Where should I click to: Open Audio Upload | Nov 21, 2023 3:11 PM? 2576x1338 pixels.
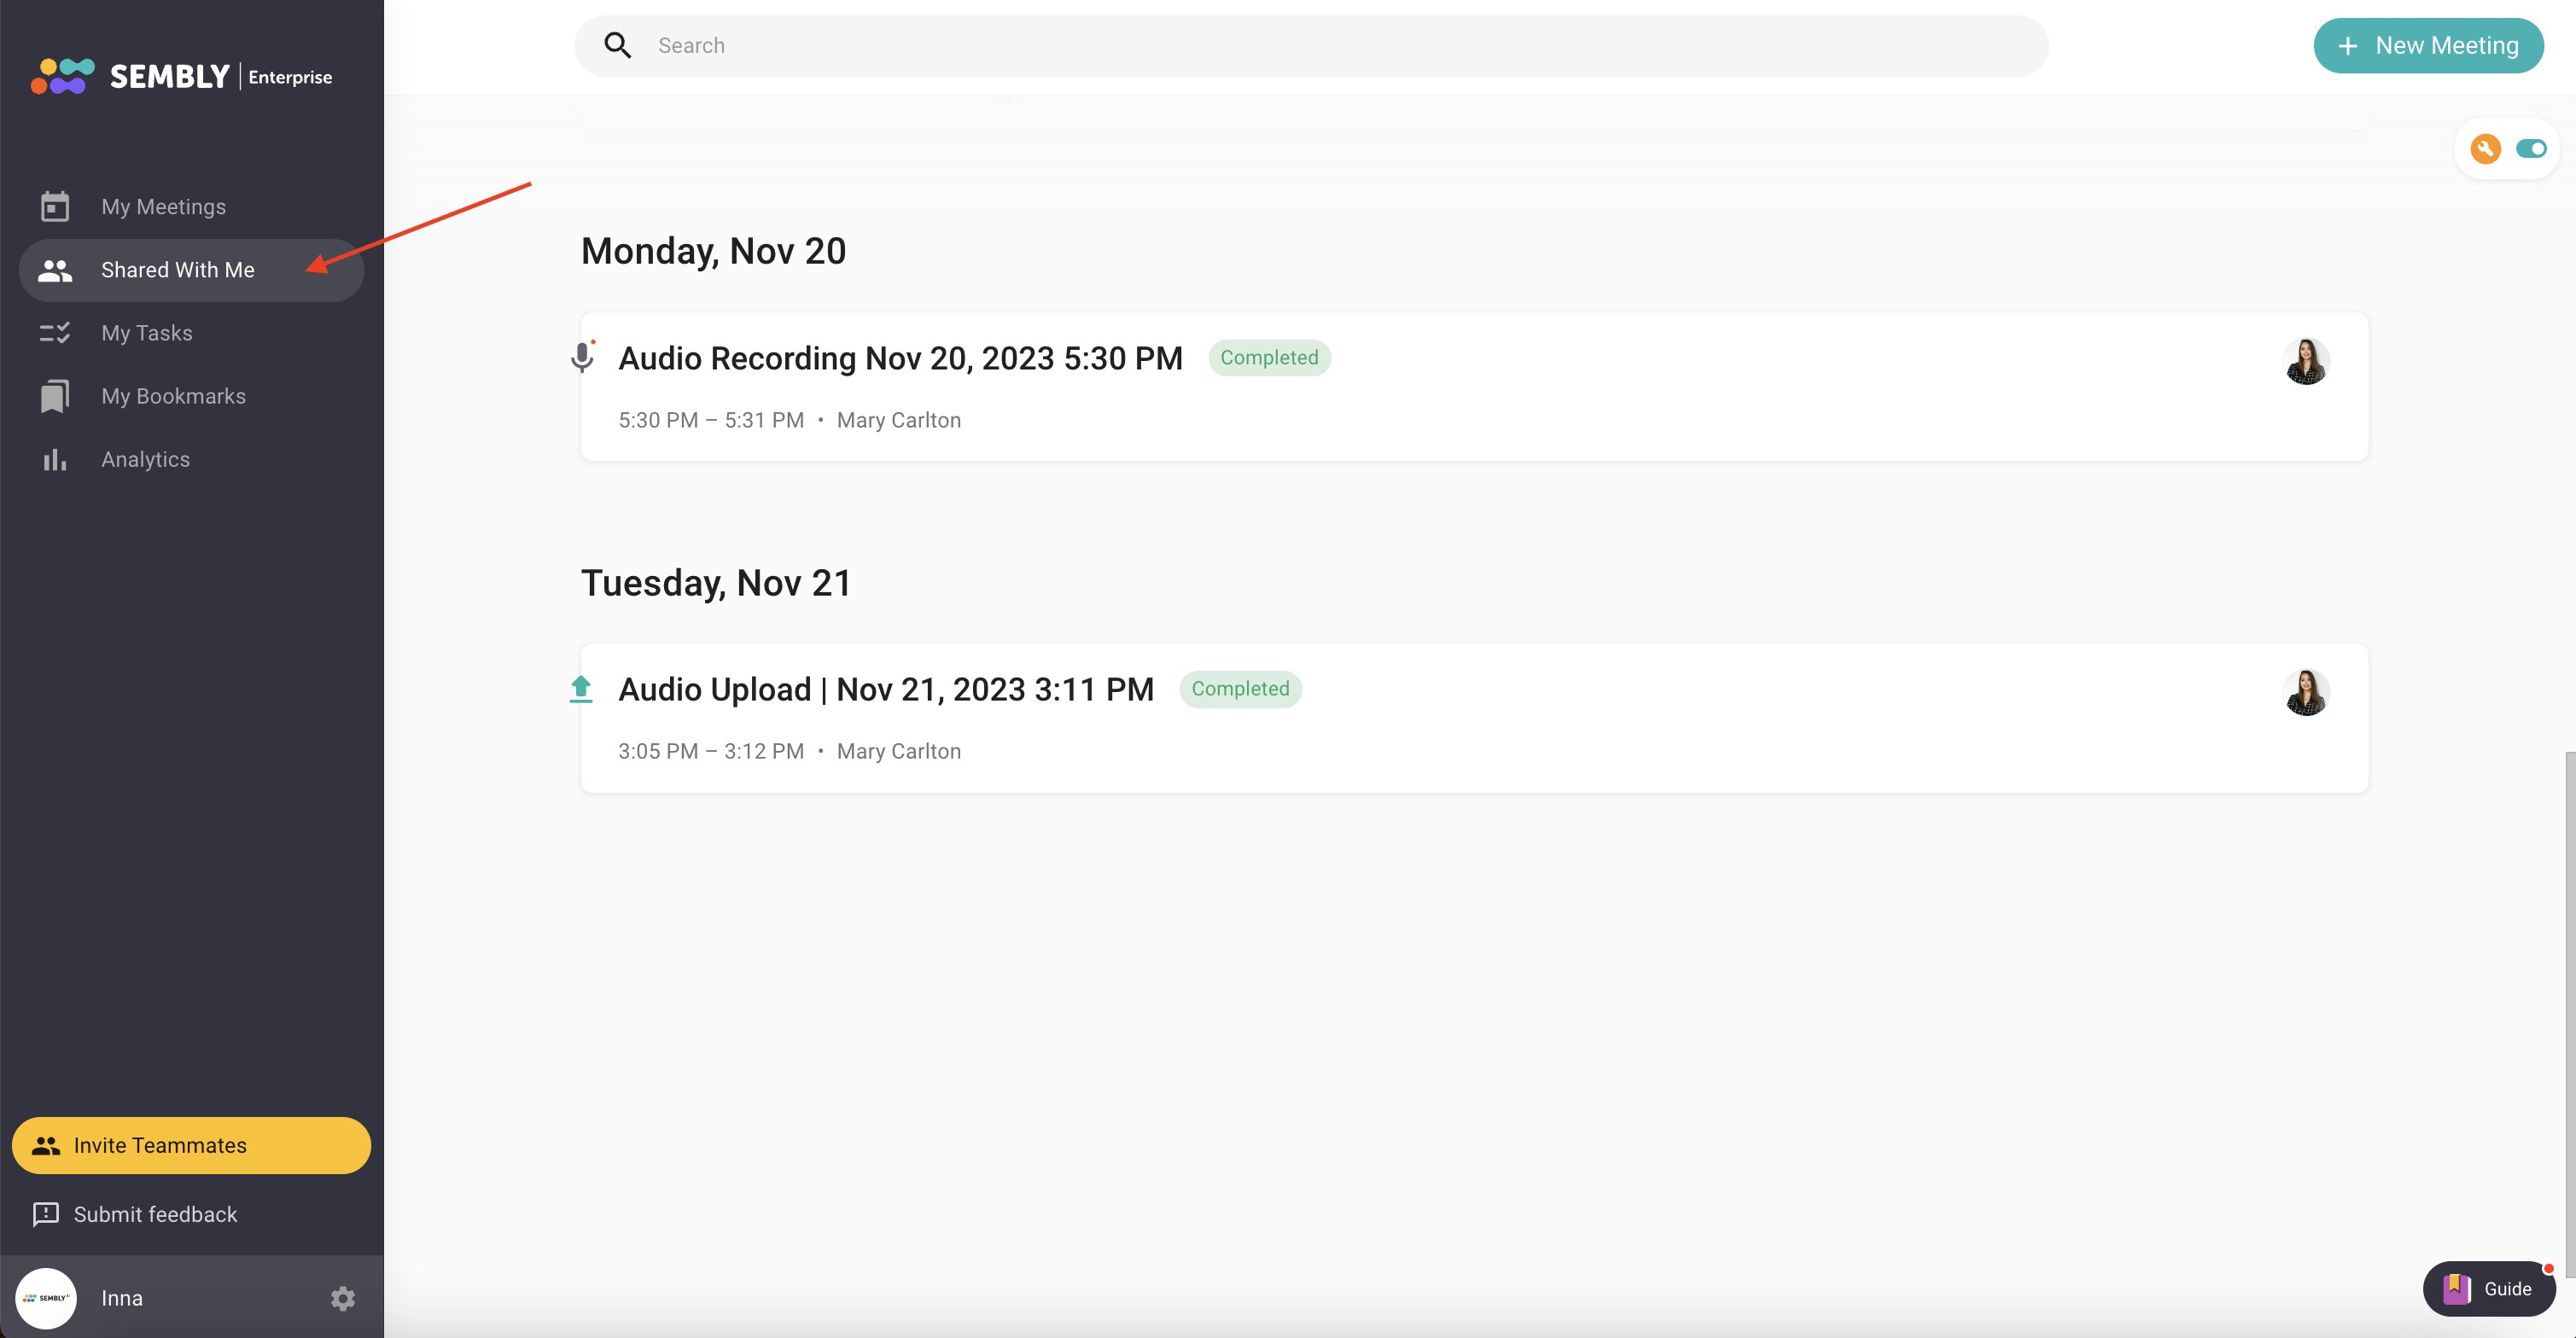pos(886,689)
